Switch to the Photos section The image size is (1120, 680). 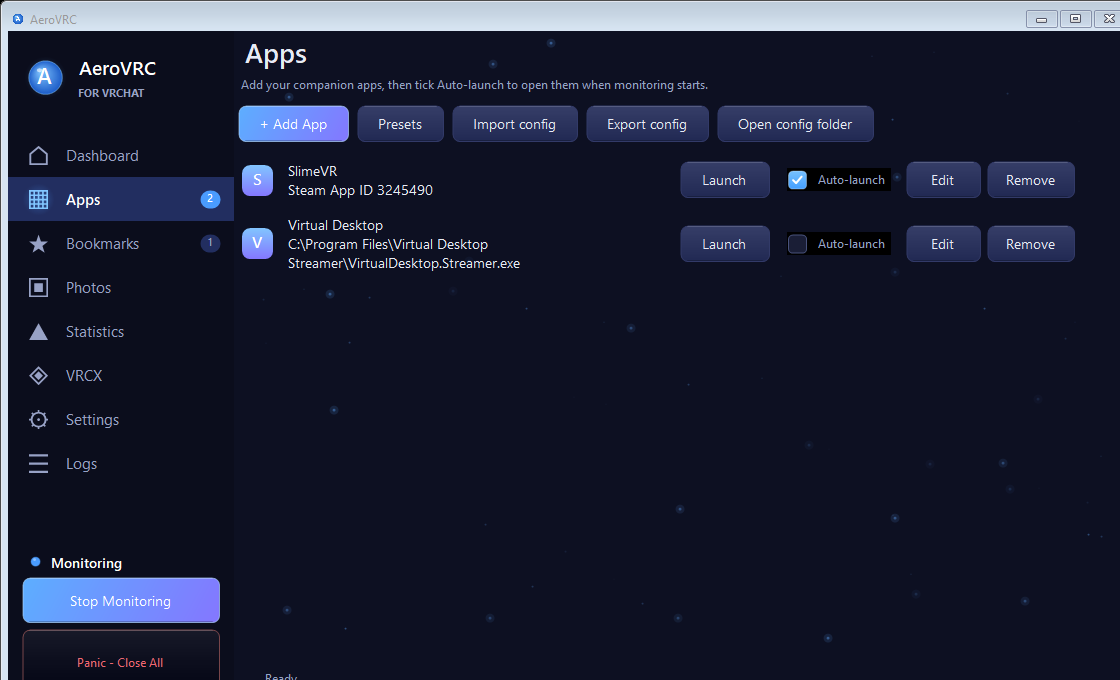click(121, 288)
